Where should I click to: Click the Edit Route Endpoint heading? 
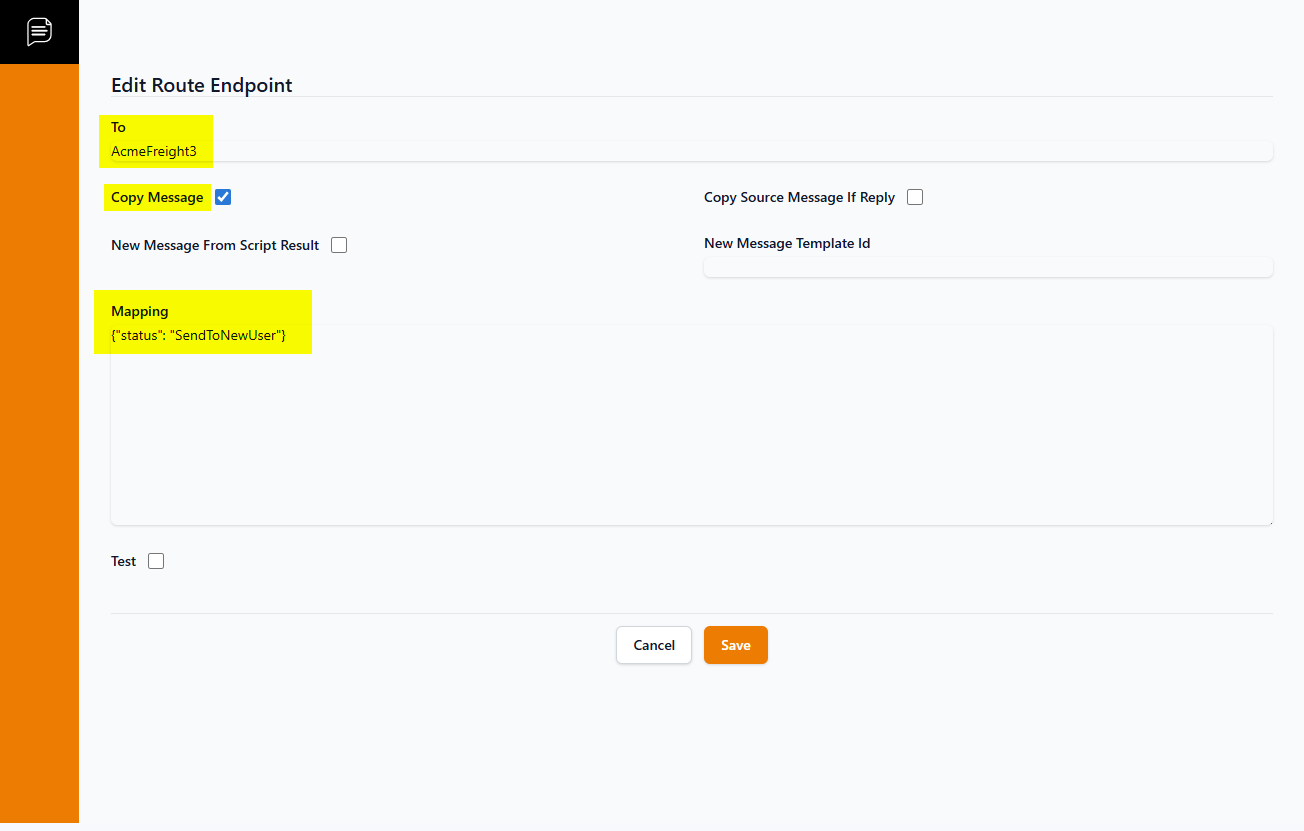(201, 85)
